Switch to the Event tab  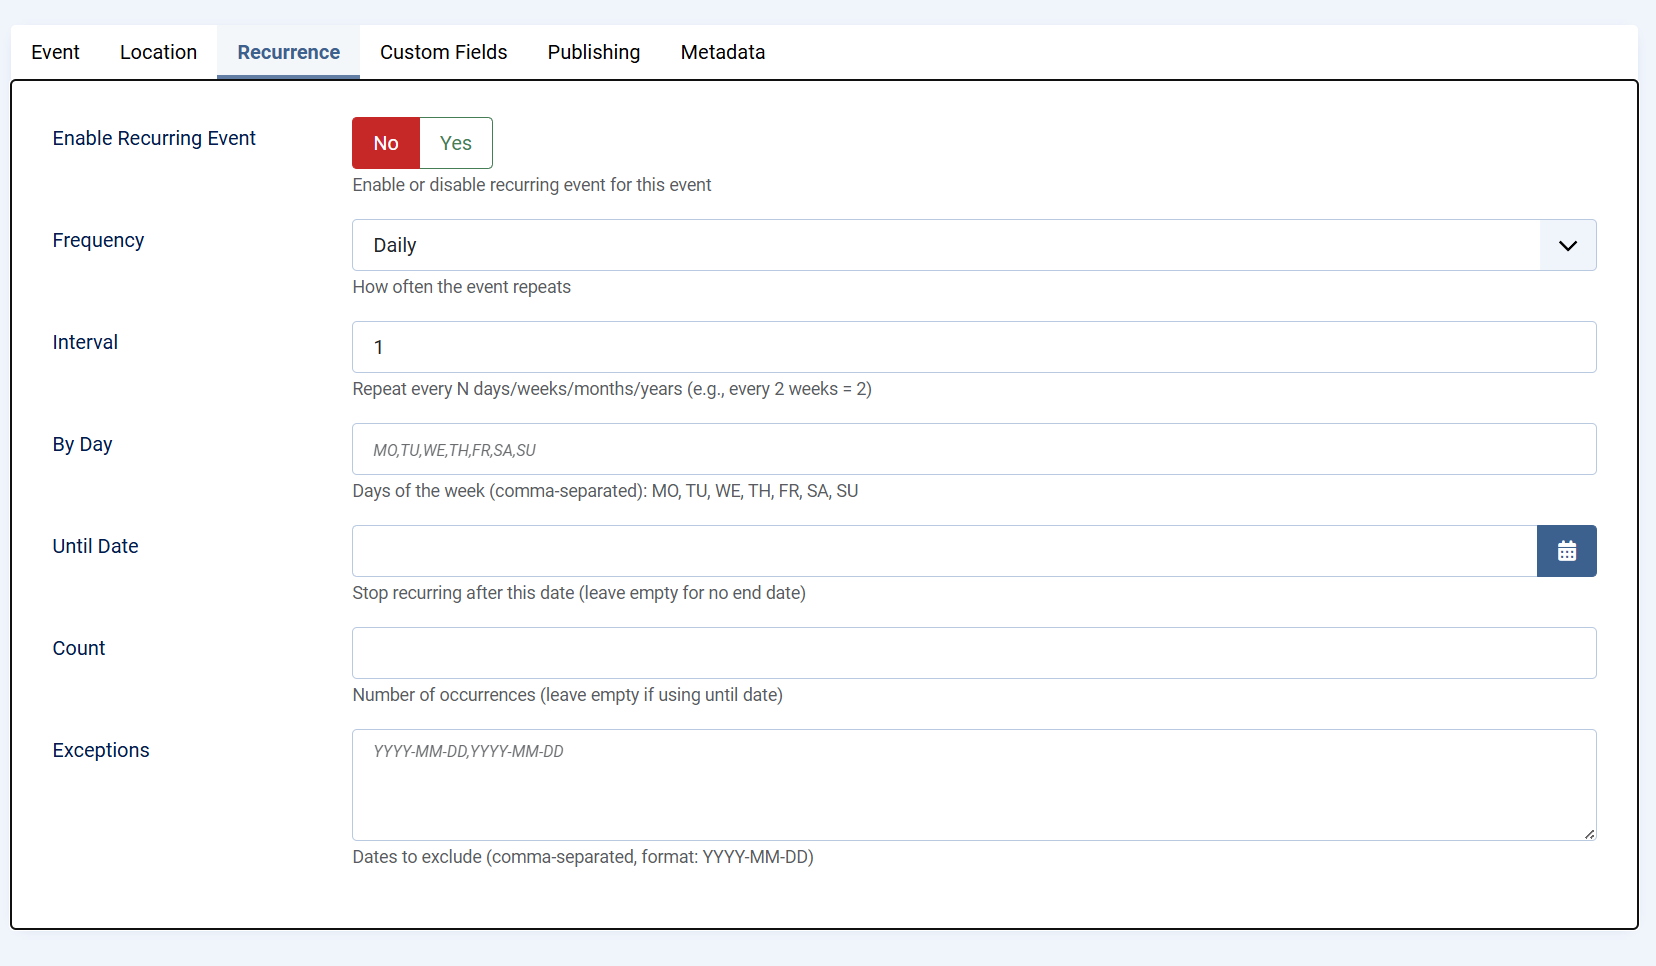(x=55, y=52)
